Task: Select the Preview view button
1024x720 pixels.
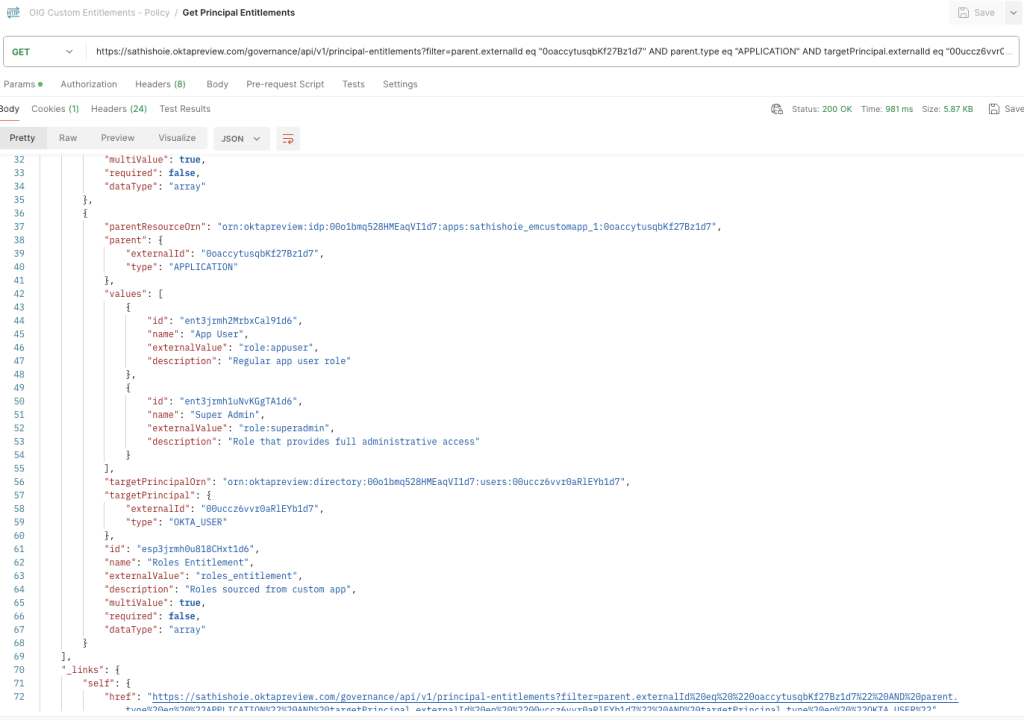Action: click(118, 138)
